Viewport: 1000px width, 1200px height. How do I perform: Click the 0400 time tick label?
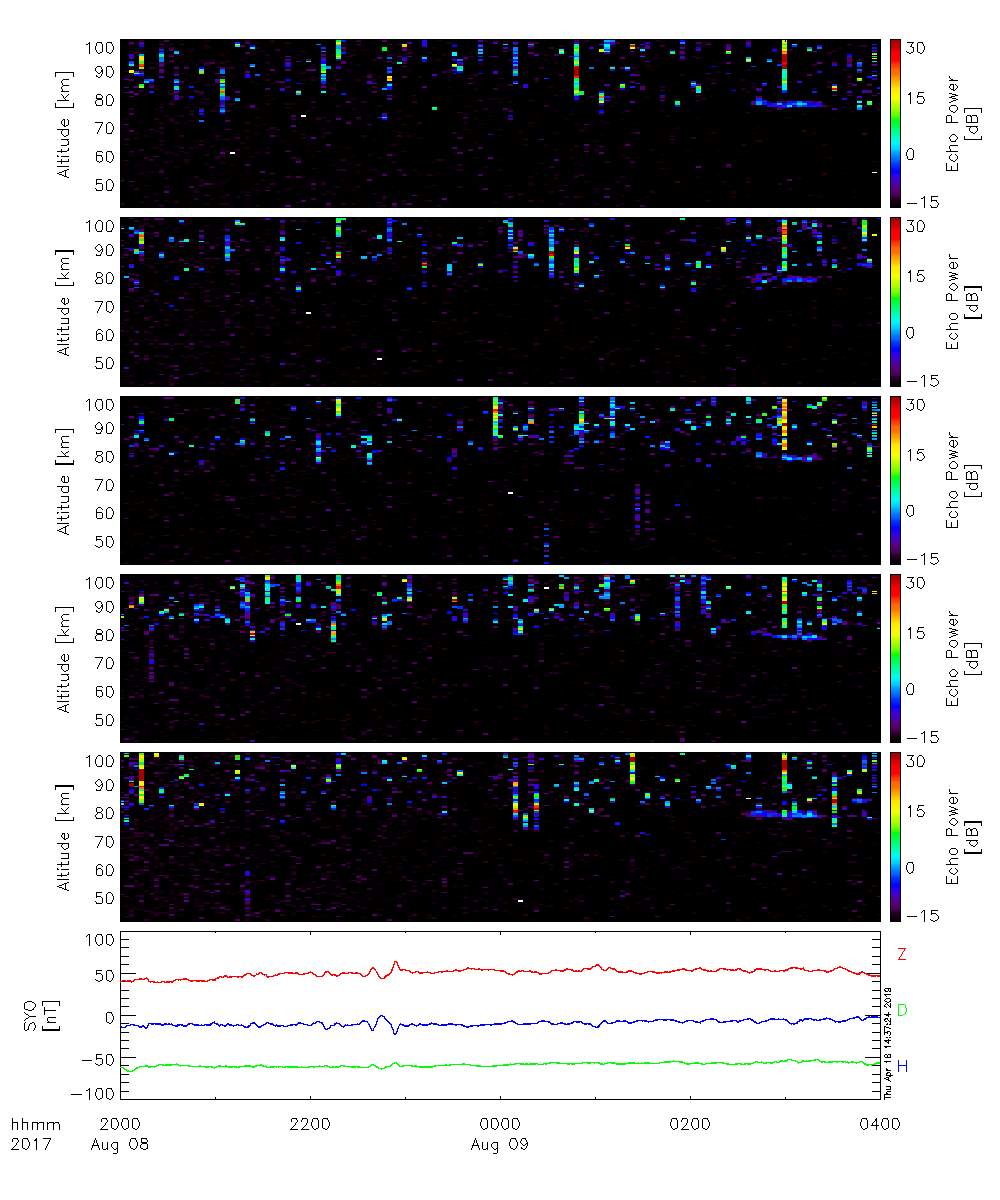click(880, 1124)
